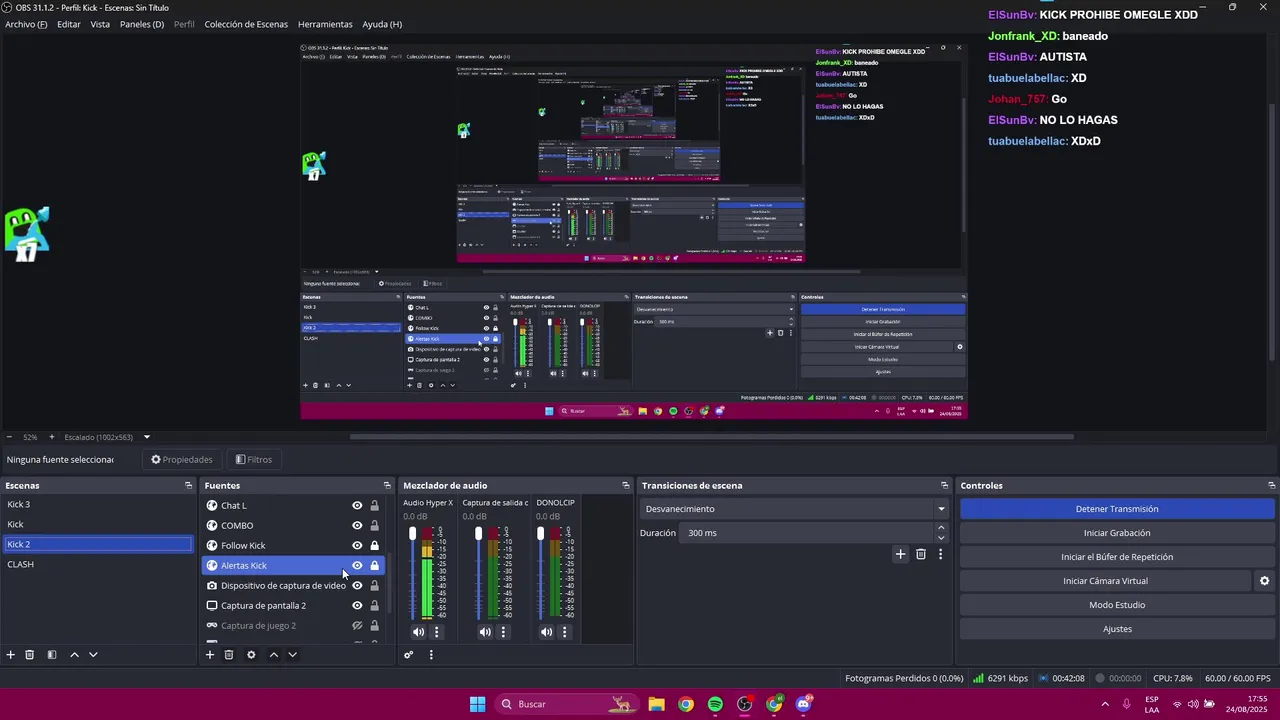Mute Captura de salida speaker icon

[485, 632]
